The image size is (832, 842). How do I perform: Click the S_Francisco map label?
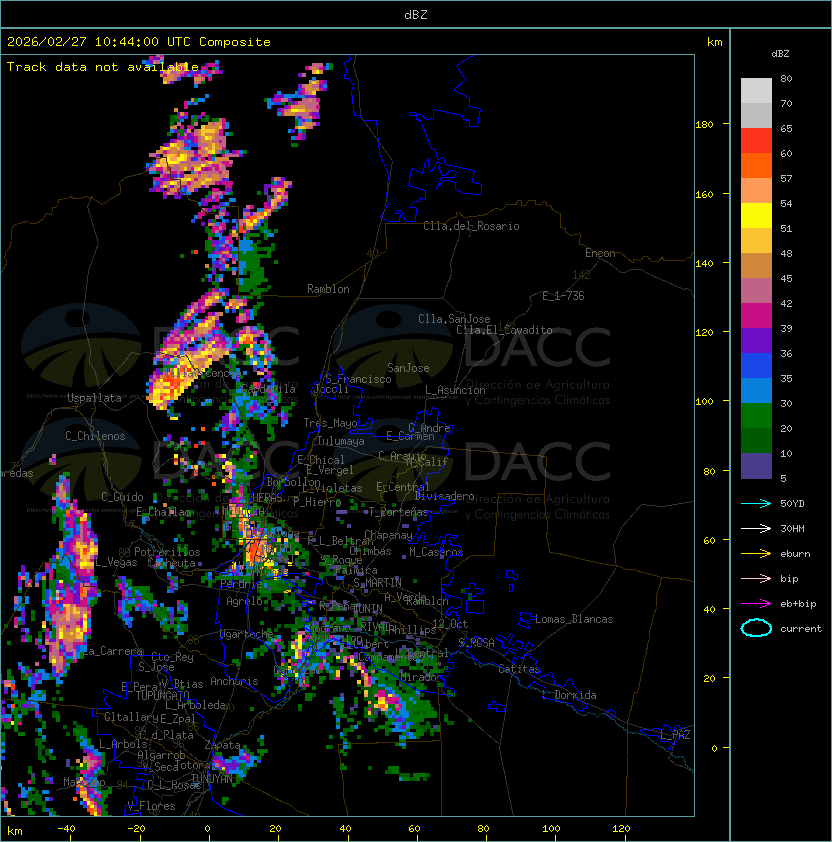pos(358,379)
